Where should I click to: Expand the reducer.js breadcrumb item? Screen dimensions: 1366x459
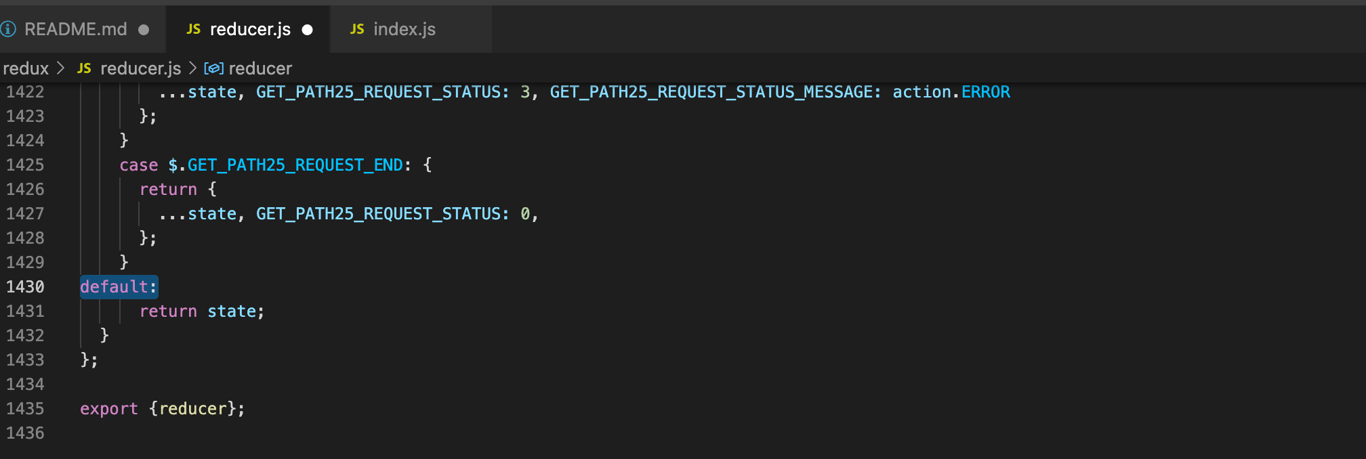pyautogui.click(x=140, y=68)
